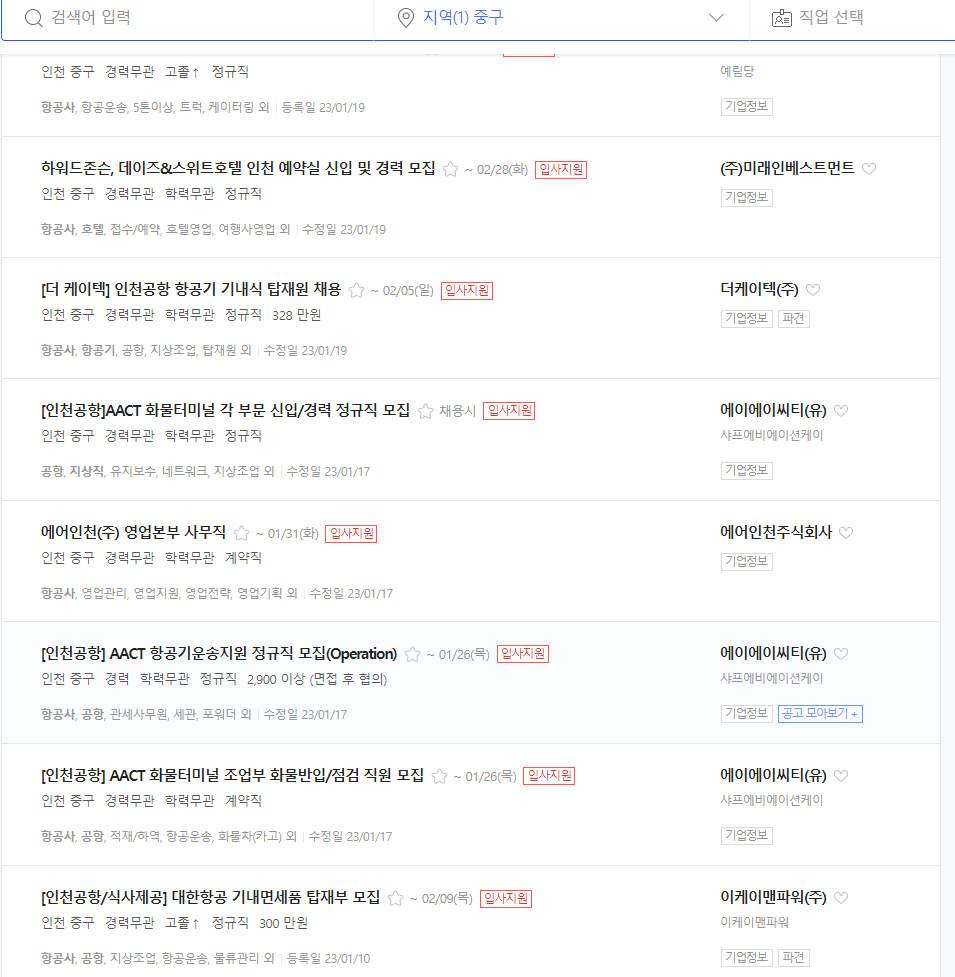
Task: Apply with 입사지원 for 에어인천 사무직
Action: [351, 533]
